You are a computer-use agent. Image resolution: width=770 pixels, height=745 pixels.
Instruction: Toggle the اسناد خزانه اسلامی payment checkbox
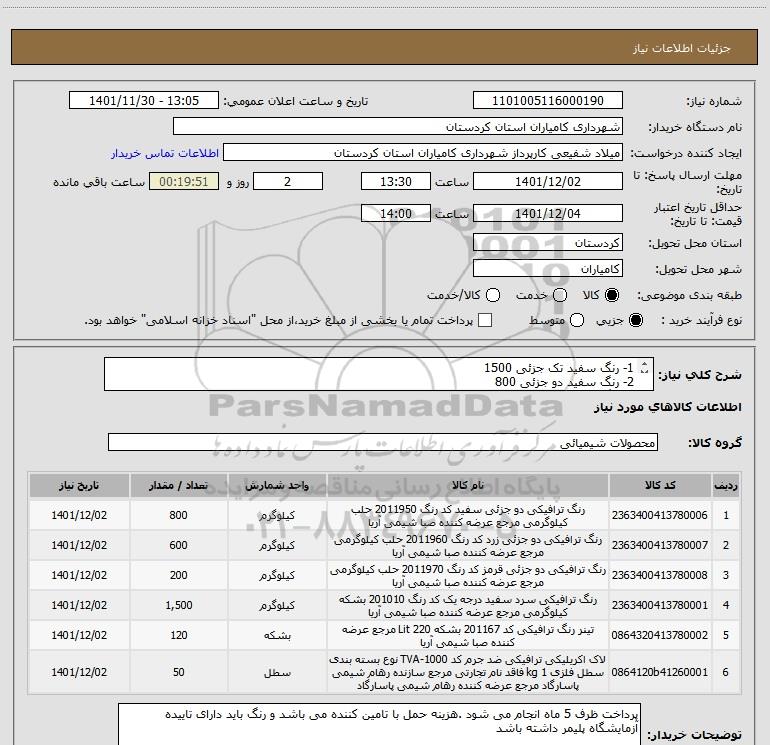[x=485, y=320]
